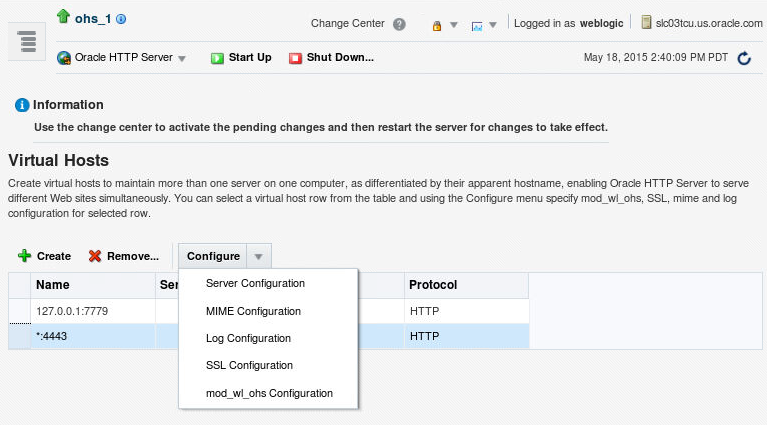
Task: Click Shut Down... button label
Action: click(x=340, y=57)
